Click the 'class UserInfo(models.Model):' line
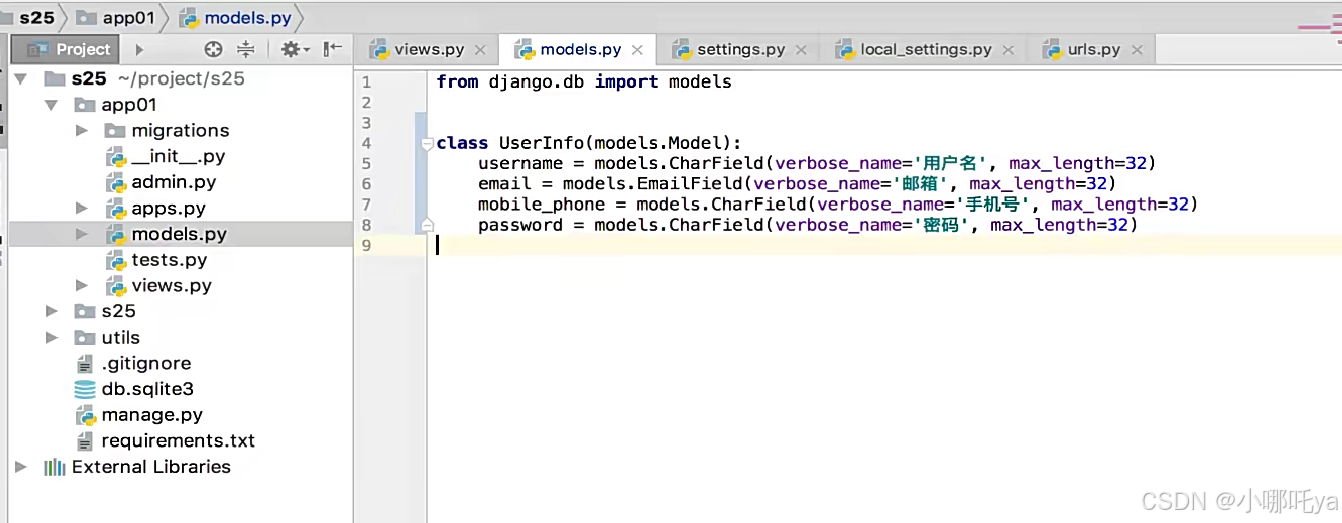The height and width of the screenshot is (523, 1342). (x=589, y=143)
